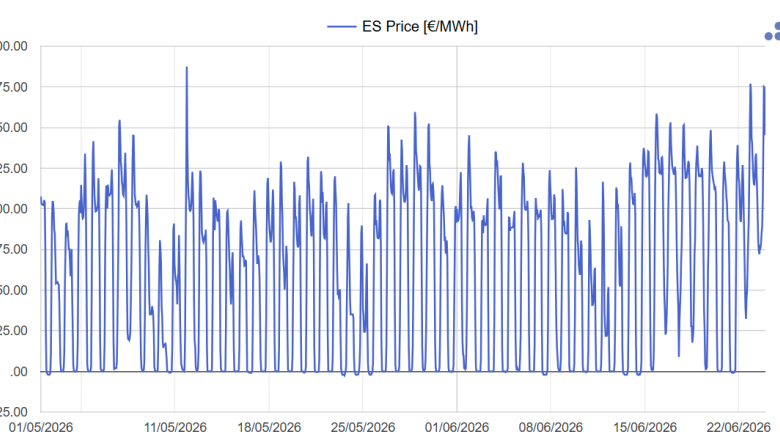780x440 pixels.
Task: Click the 11/05/2026 x-axis date label
Action: click(175, 427)
